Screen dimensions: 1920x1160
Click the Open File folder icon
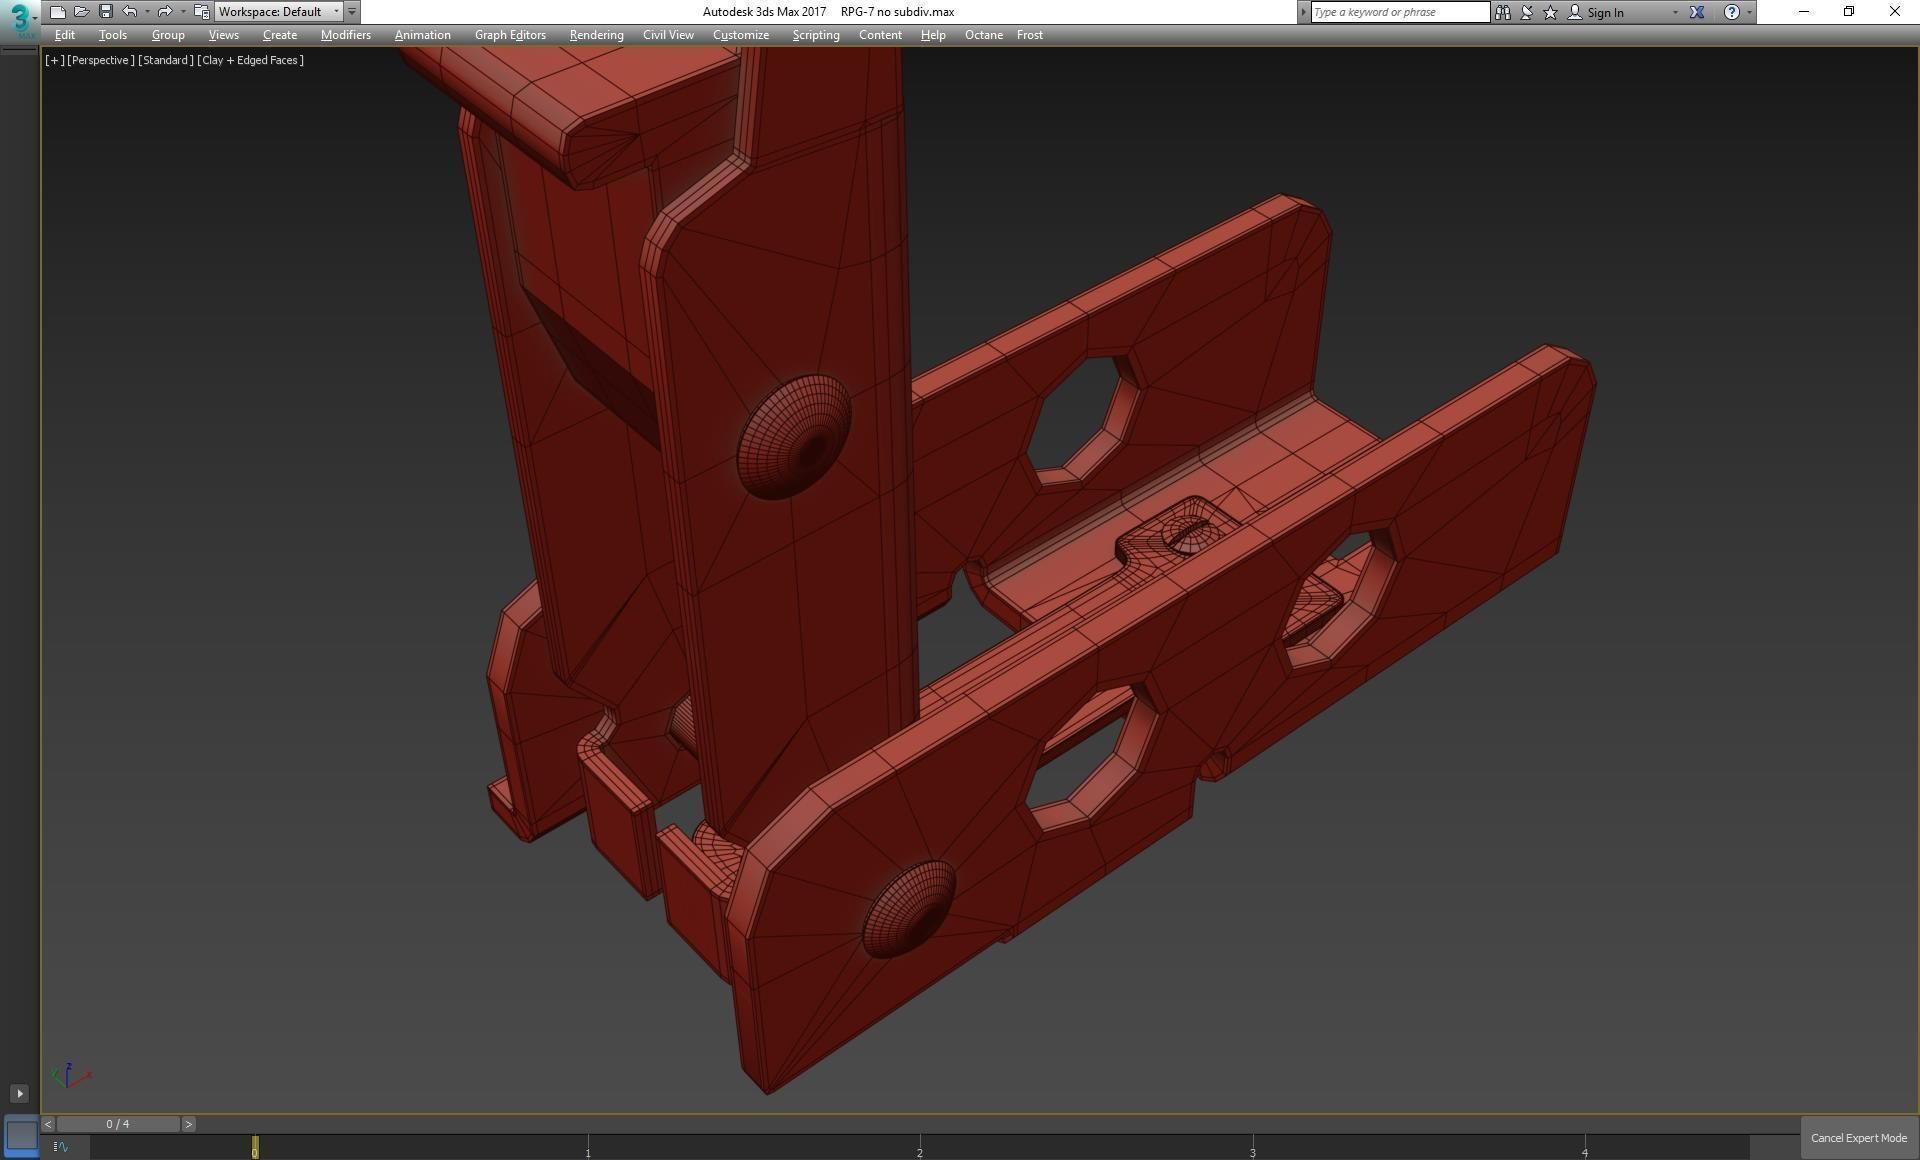point(81,12)
